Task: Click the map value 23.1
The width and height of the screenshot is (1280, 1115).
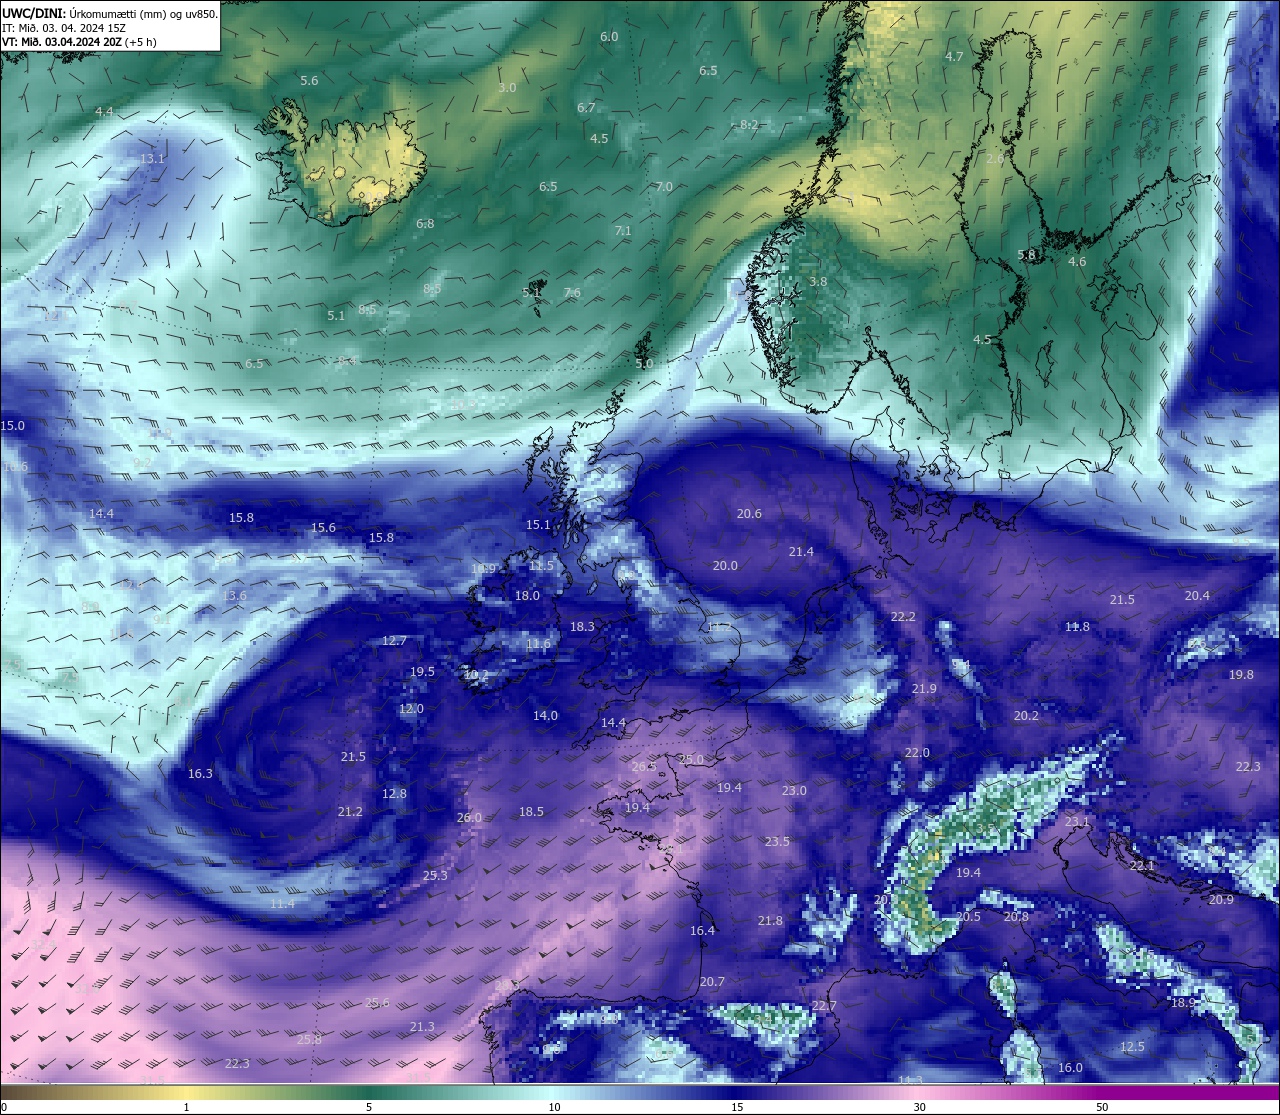Action: (x=1077, y=821)
